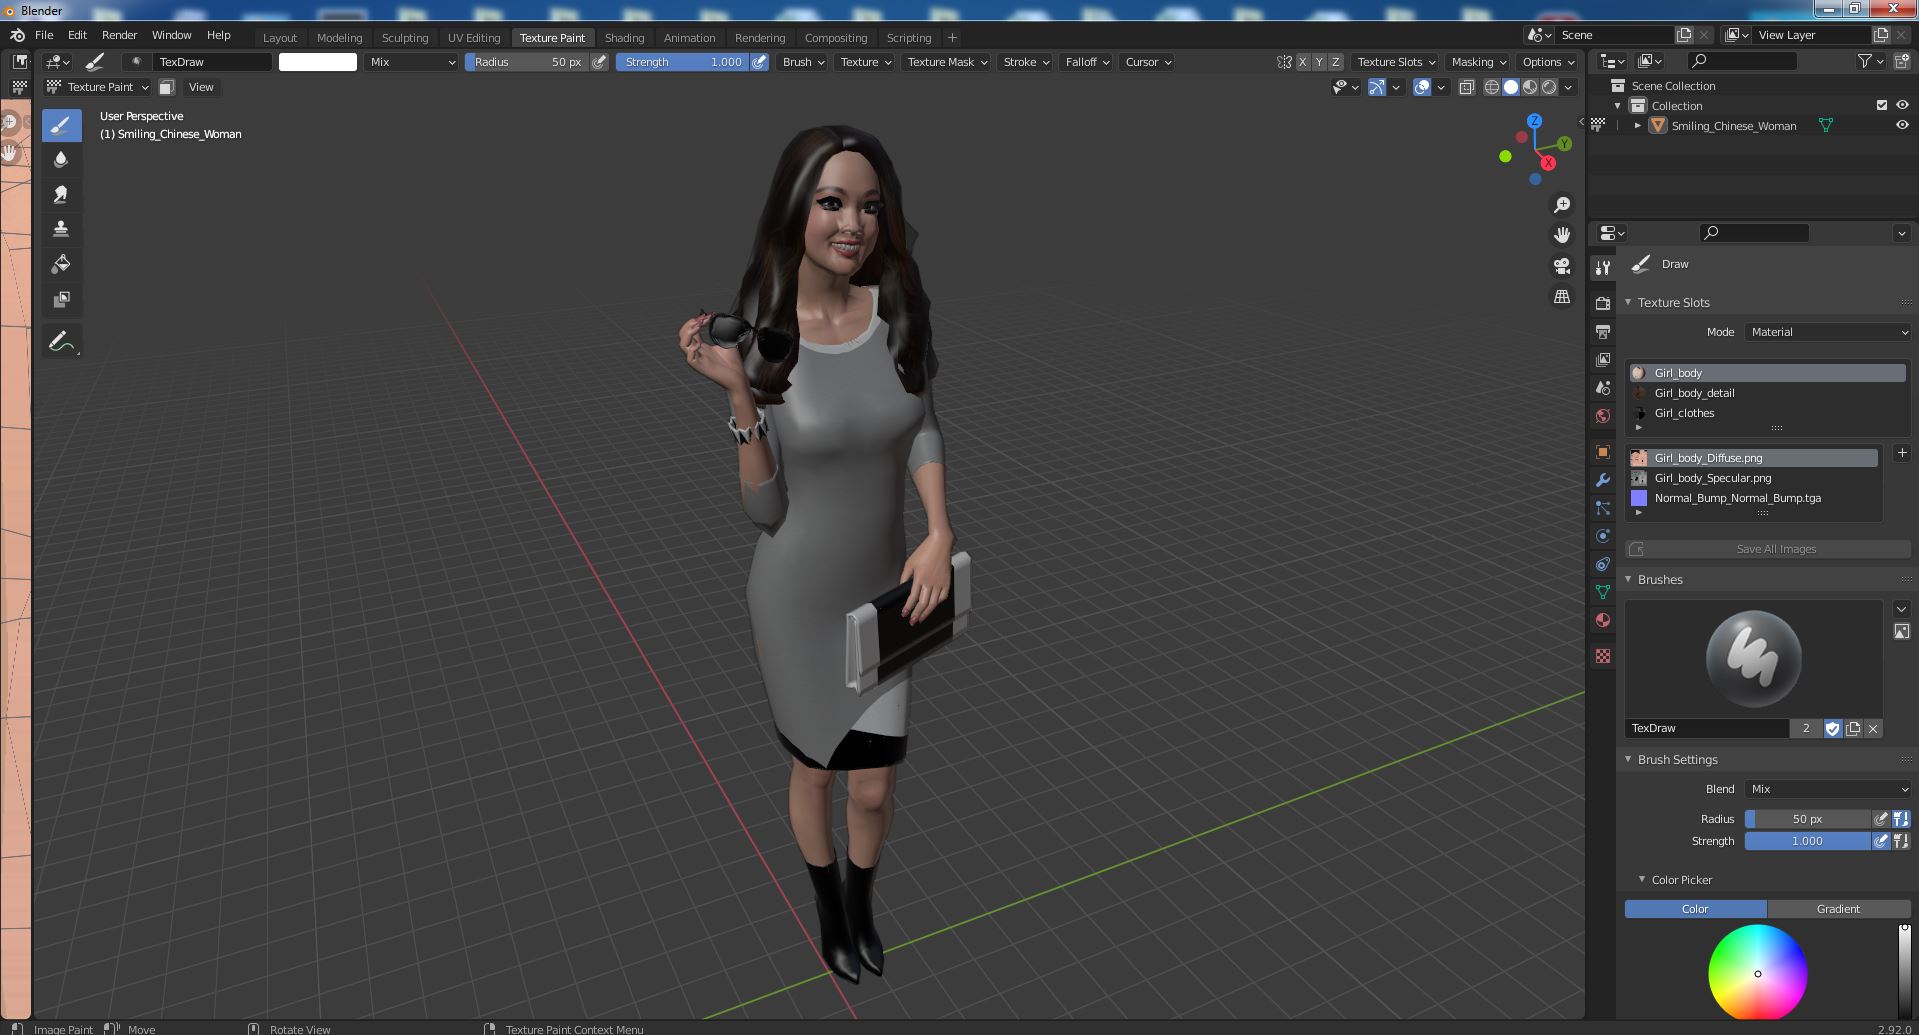Switch perspective/orthographic grid gizmo
The height and width of the screenshot is (1035, 1919).
[1561, 297]
